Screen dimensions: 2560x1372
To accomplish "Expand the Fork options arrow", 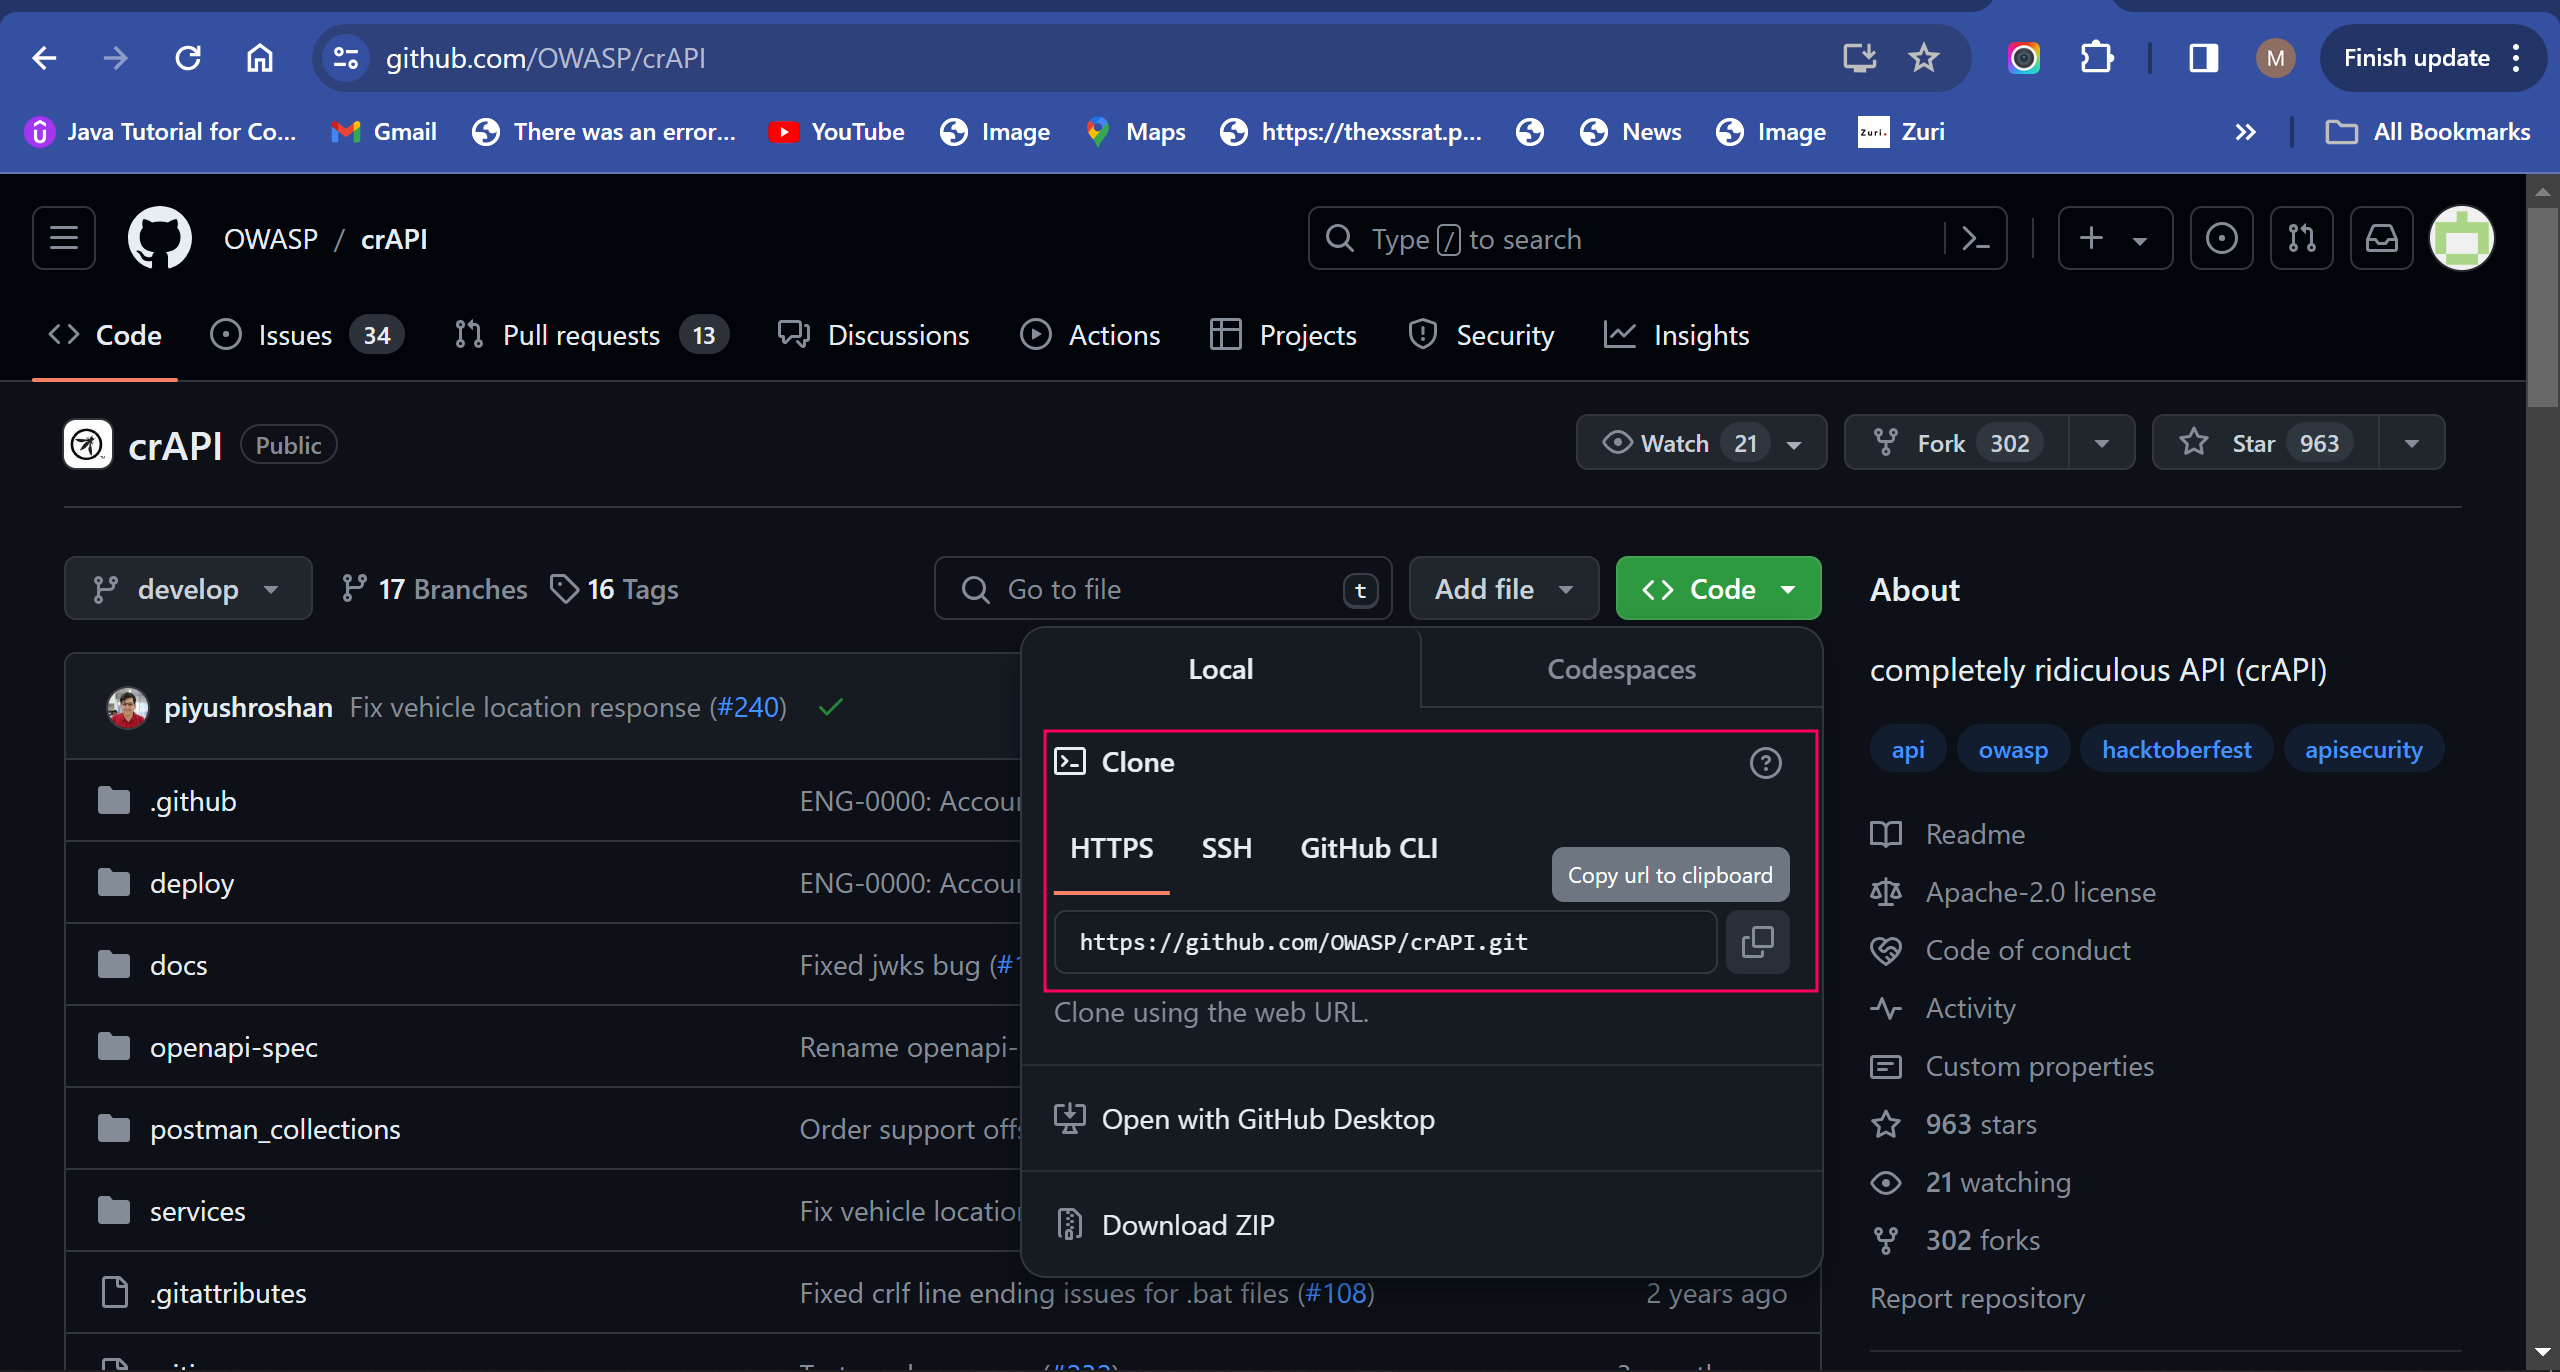I will [2101, 442].
